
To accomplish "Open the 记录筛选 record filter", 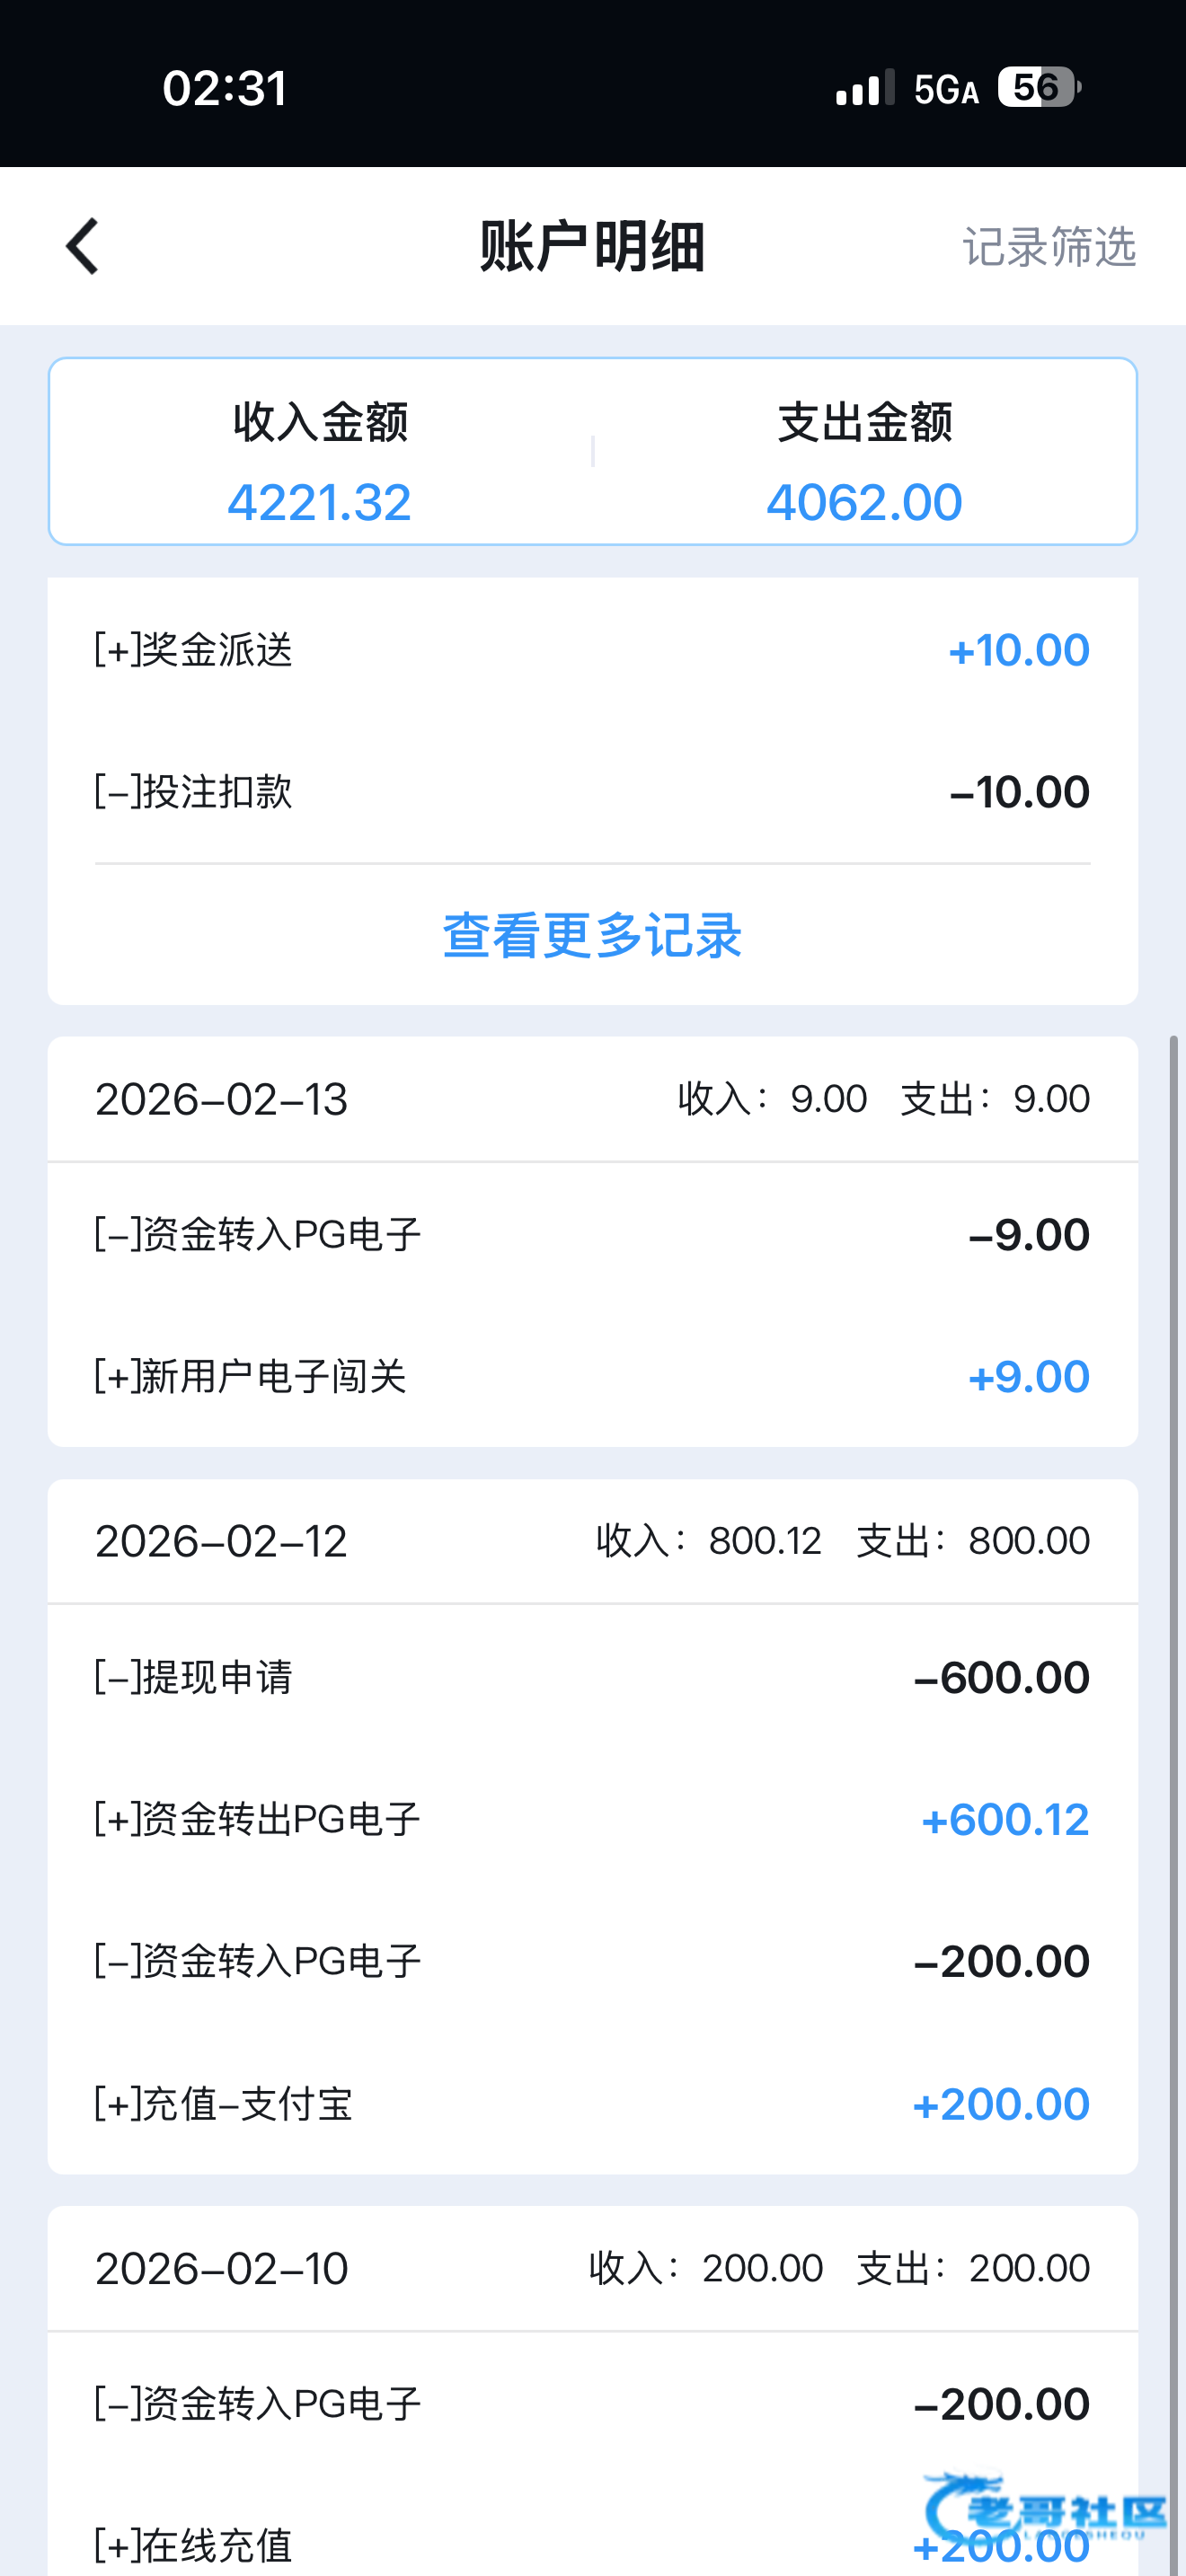I will click(x=1048, y=247).
